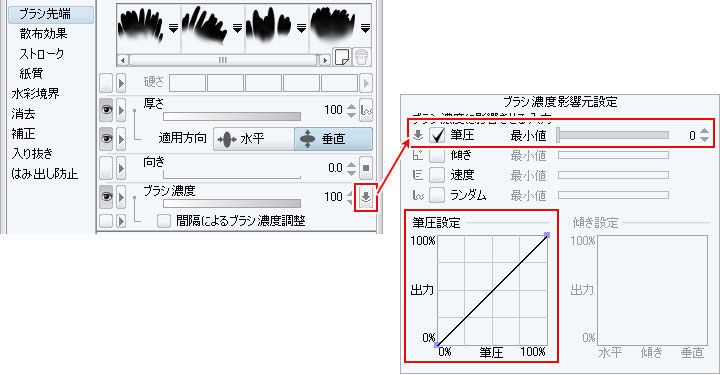The image size is (720, 375).
Task: Click the trash icon under brush tips
Action: click(x=362, y=57)
